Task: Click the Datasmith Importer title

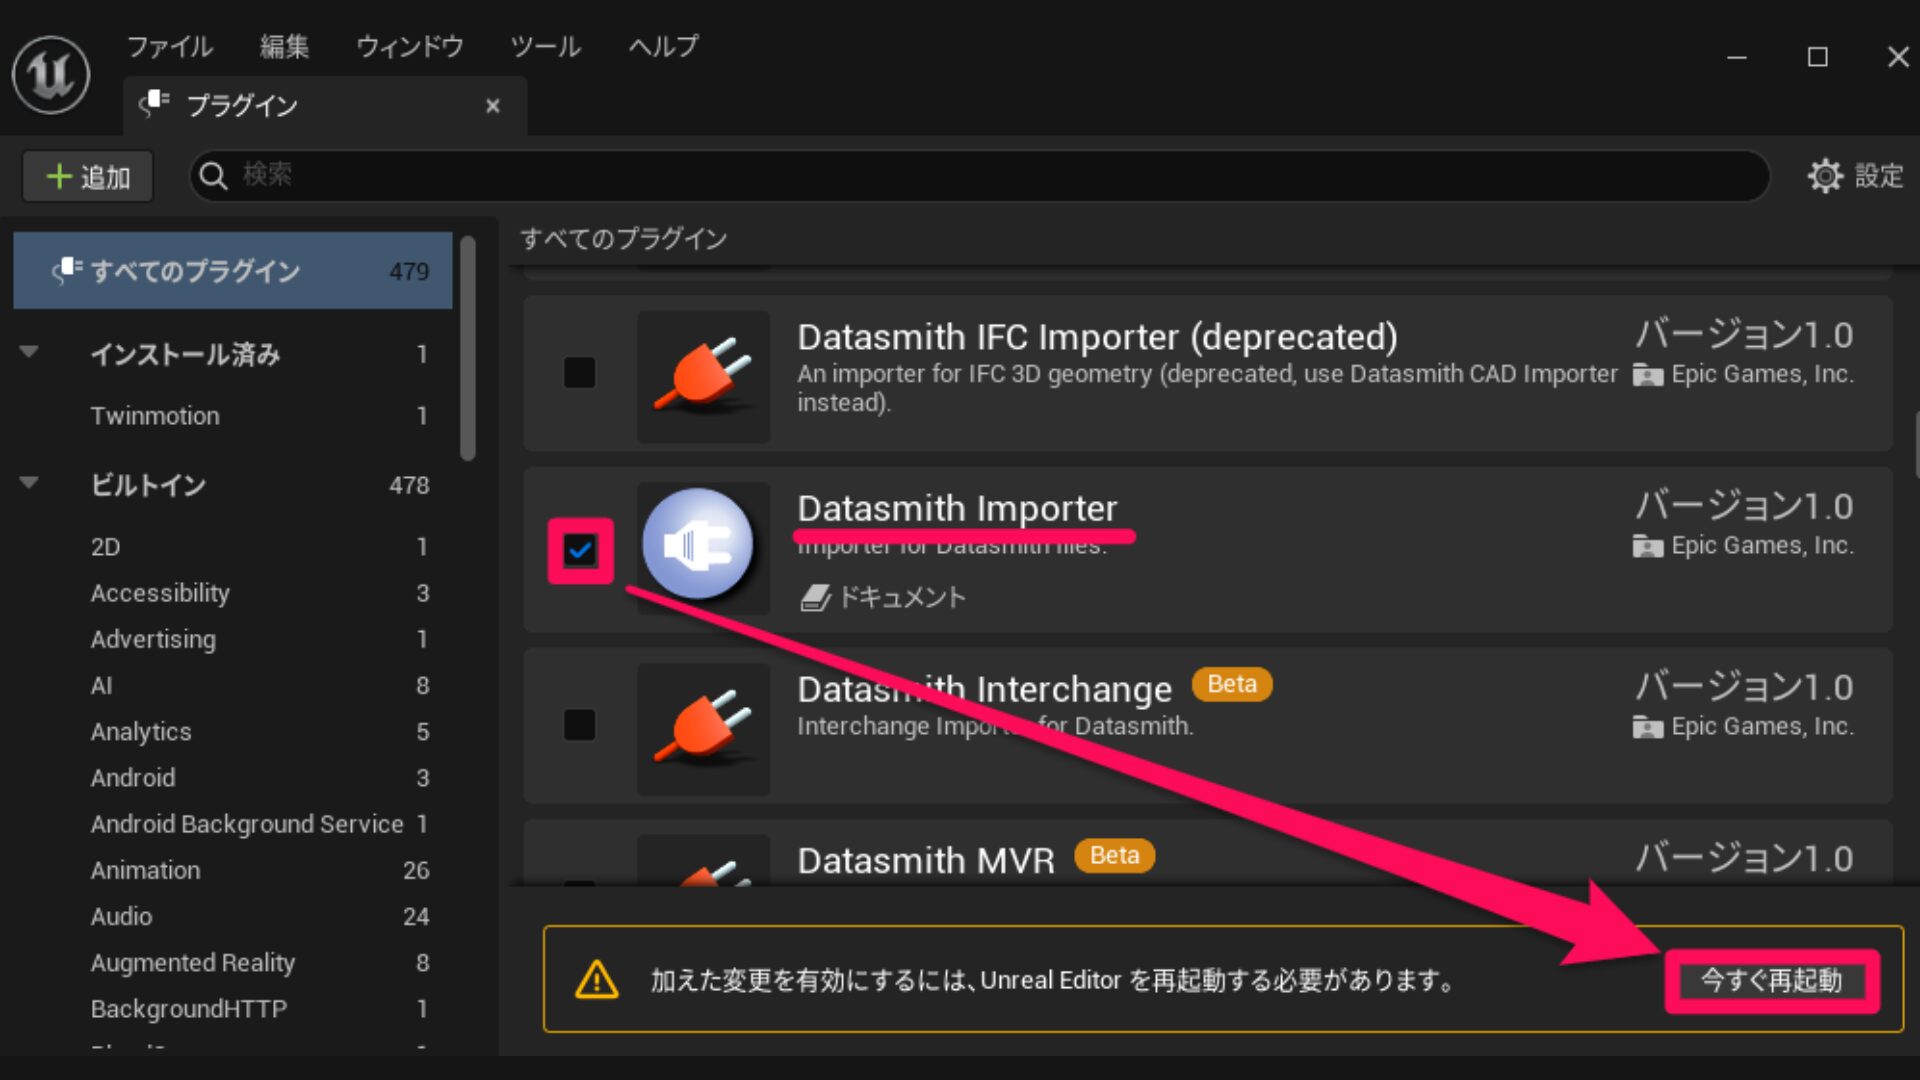Action: point(957,508)
